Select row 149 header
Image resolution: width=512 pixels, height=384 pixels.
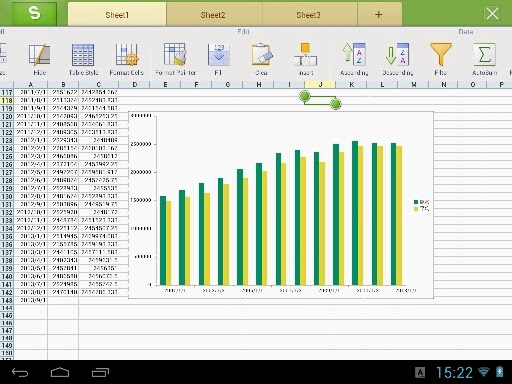[x=7, y=345]
